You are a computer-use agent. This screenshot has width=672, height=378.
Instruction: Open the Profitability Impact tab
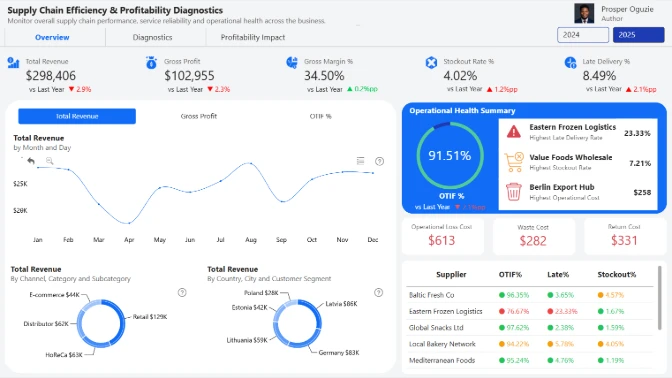click(253, 37)
